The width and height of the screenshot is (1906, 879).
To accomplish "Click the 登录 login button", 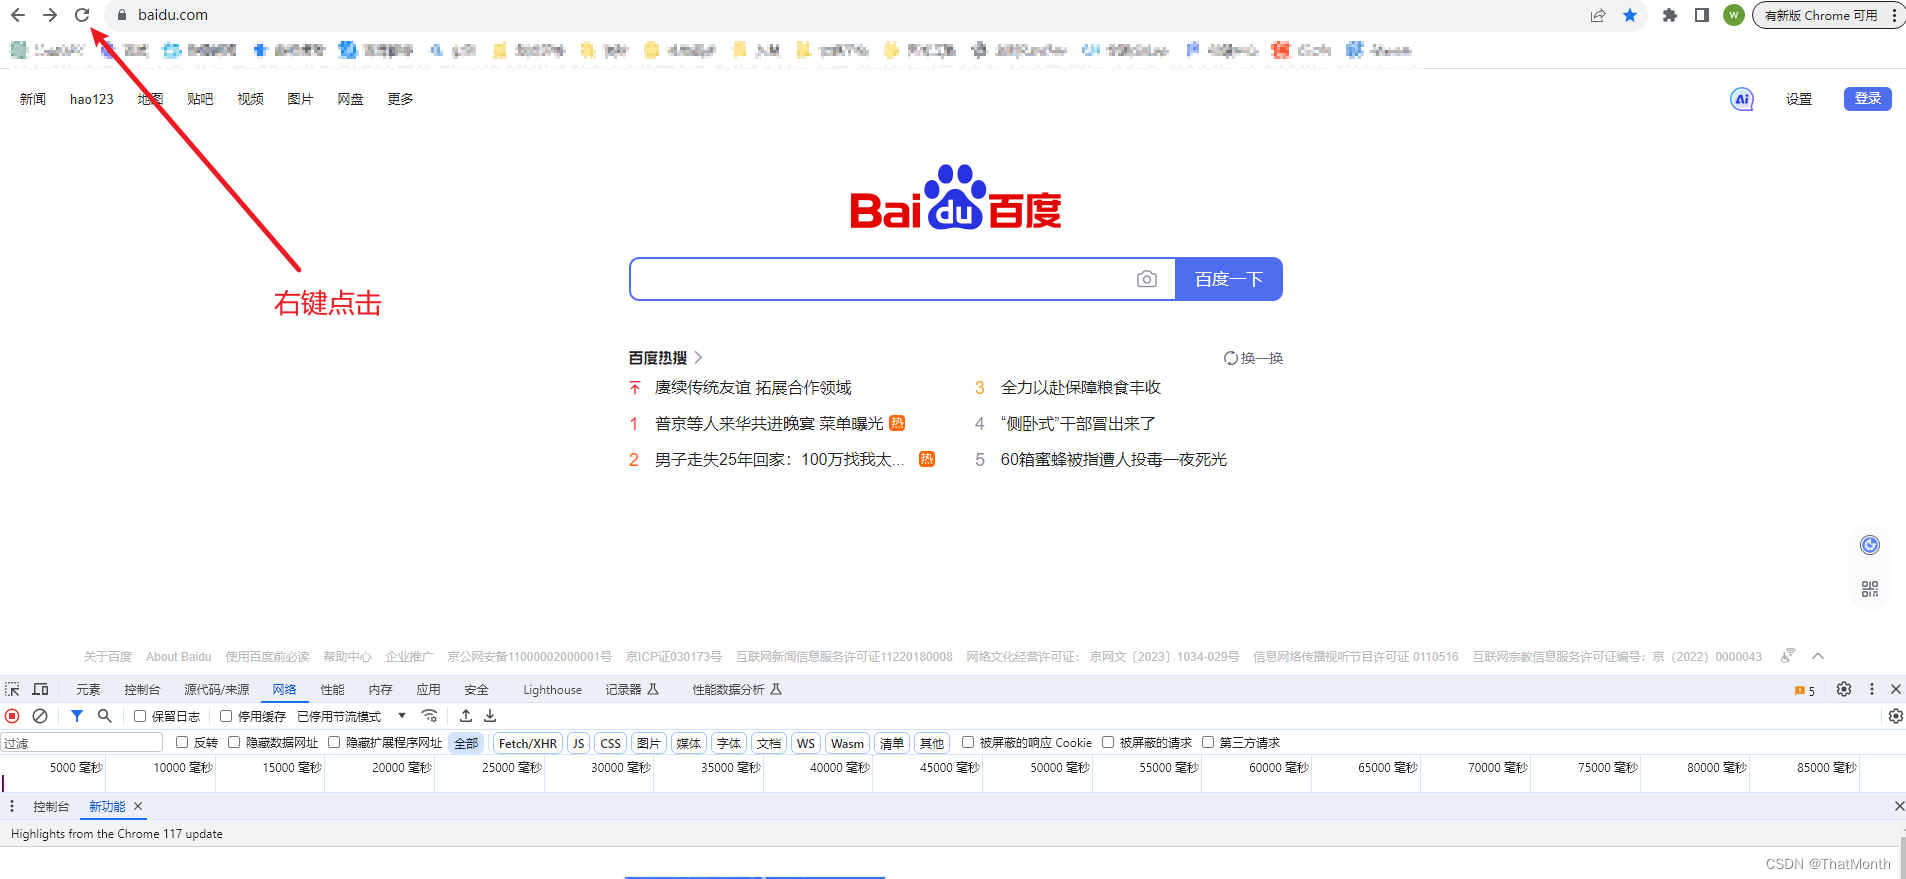I will 1868,98.
